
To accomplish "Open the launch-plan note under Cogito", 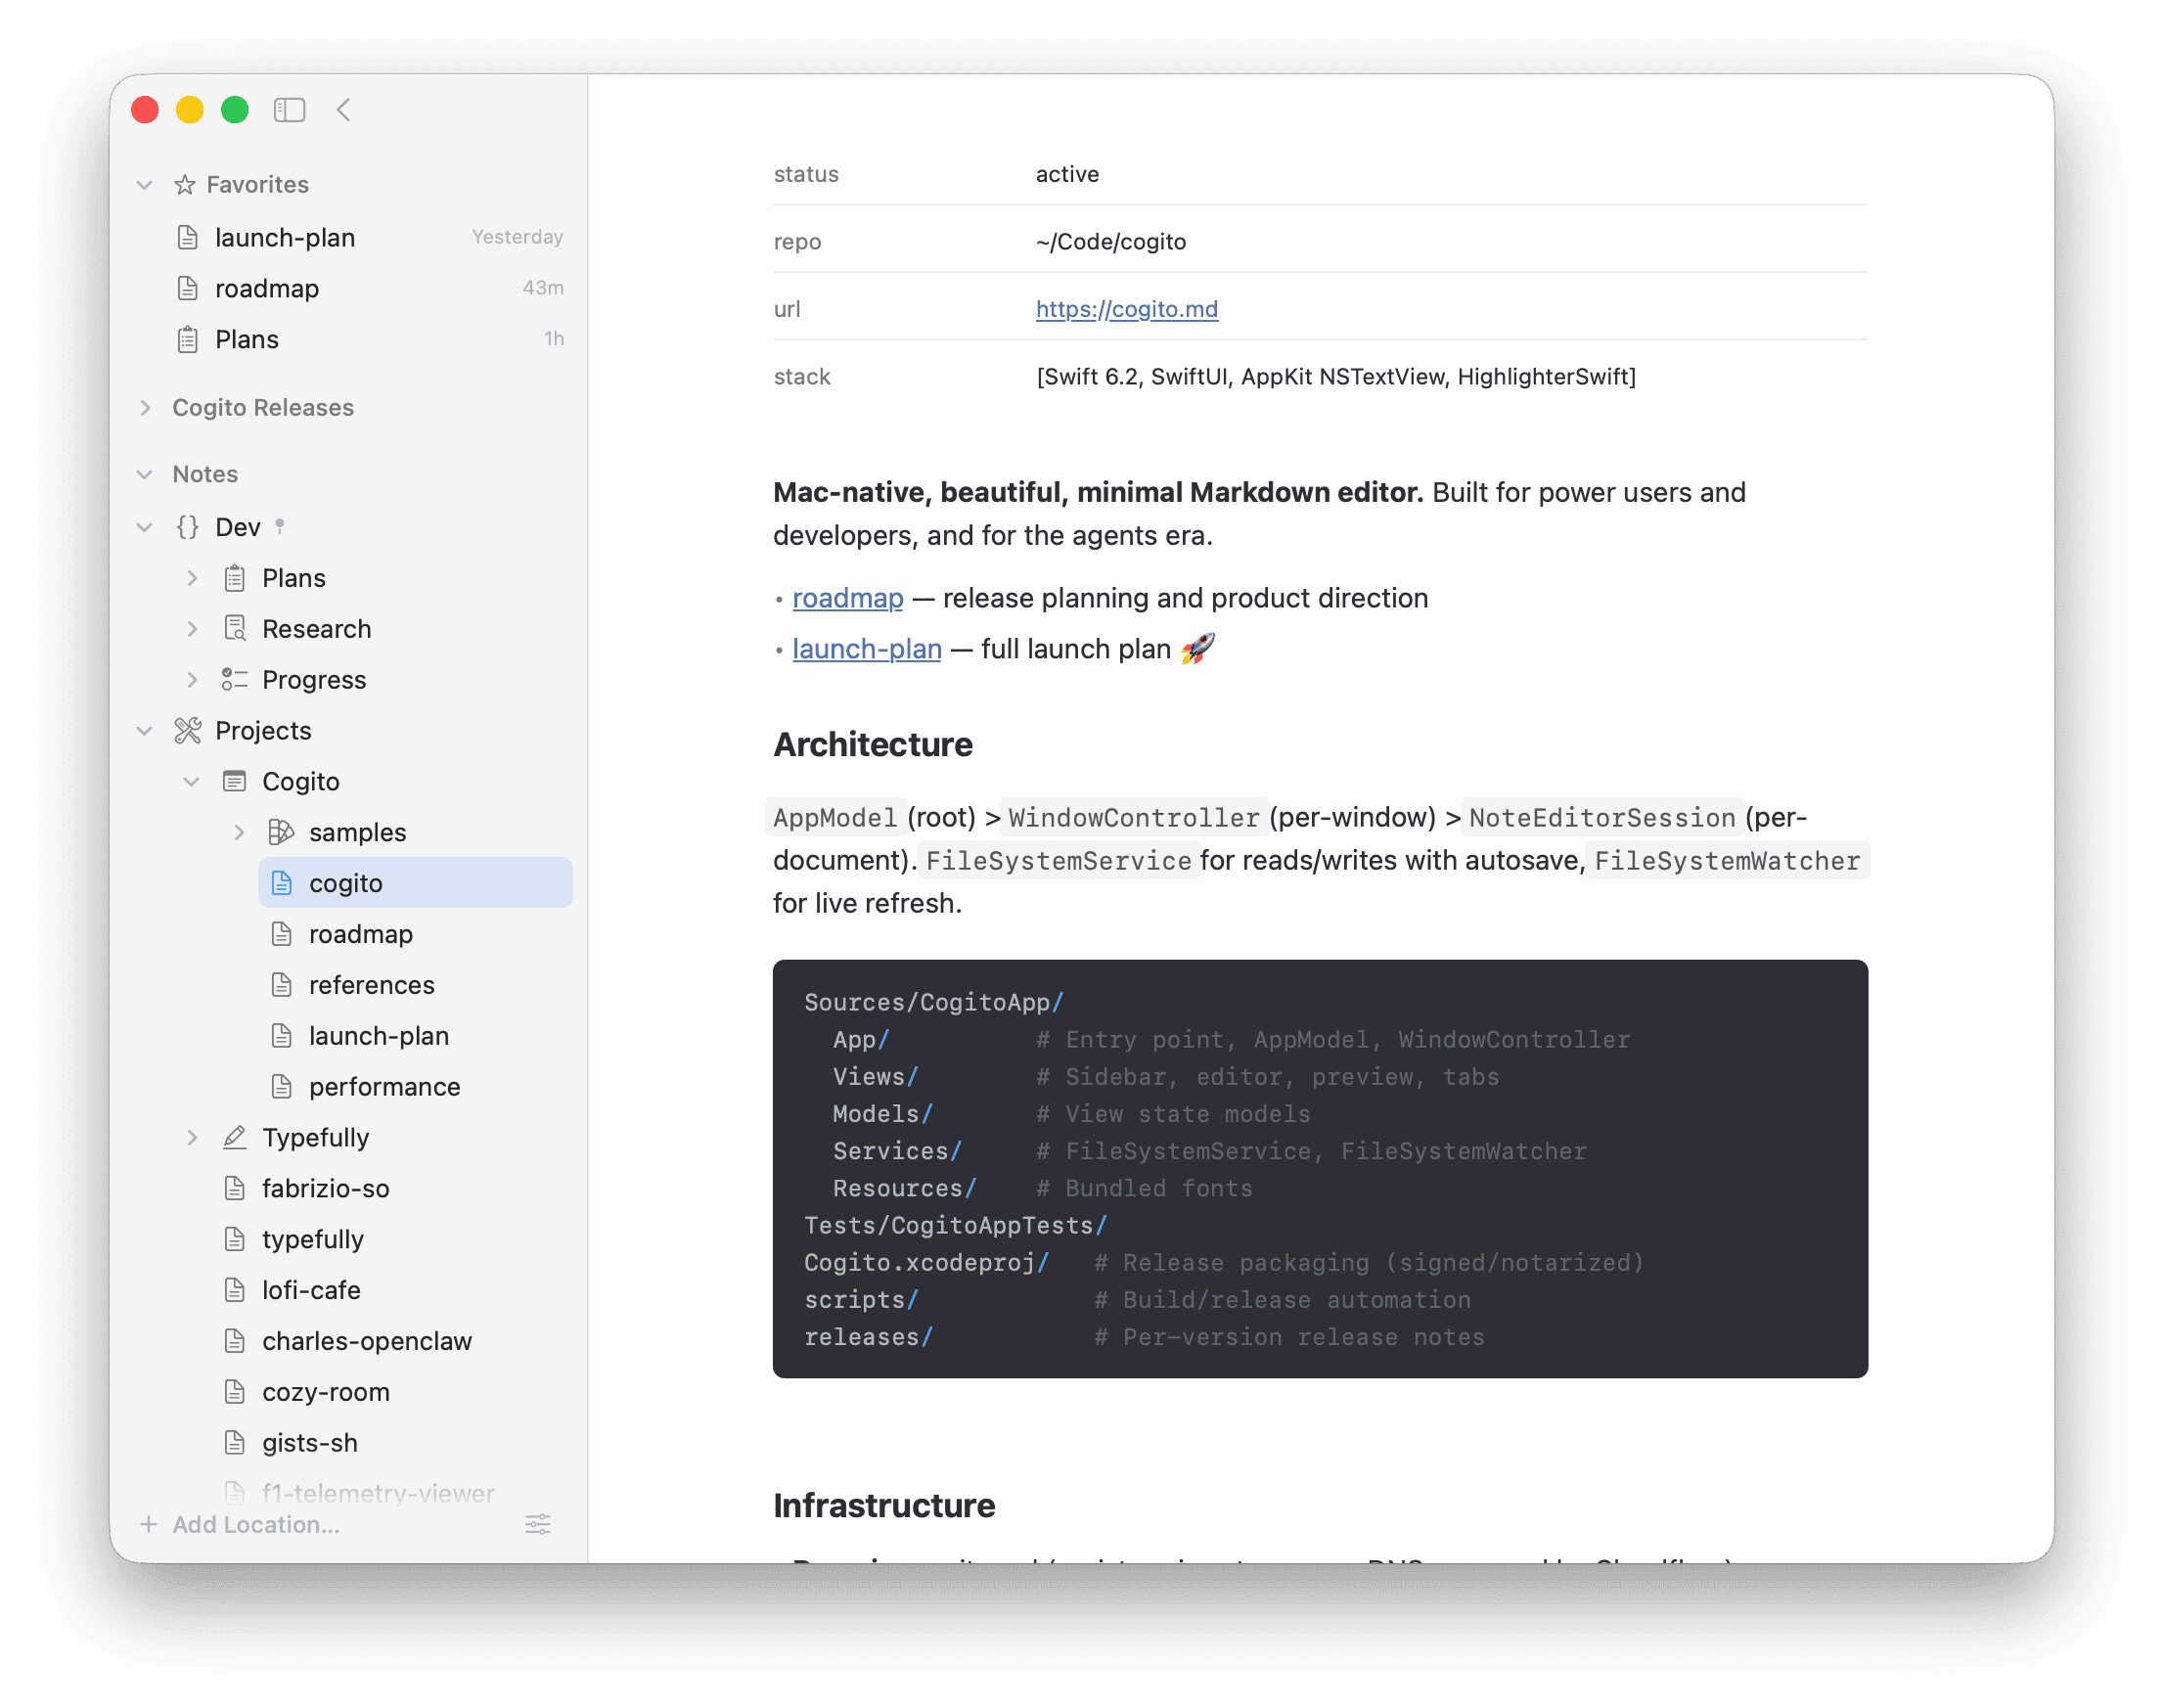I will click(416, 1037).
